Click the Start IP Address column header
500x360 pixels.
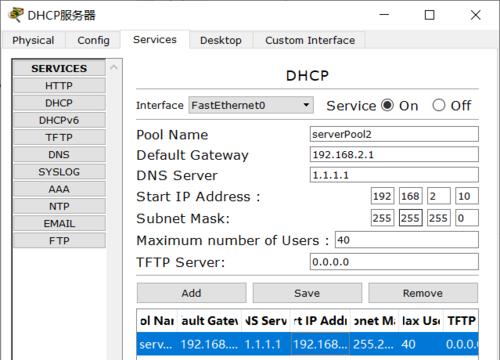pyautogui.click(x=320, y=321)
